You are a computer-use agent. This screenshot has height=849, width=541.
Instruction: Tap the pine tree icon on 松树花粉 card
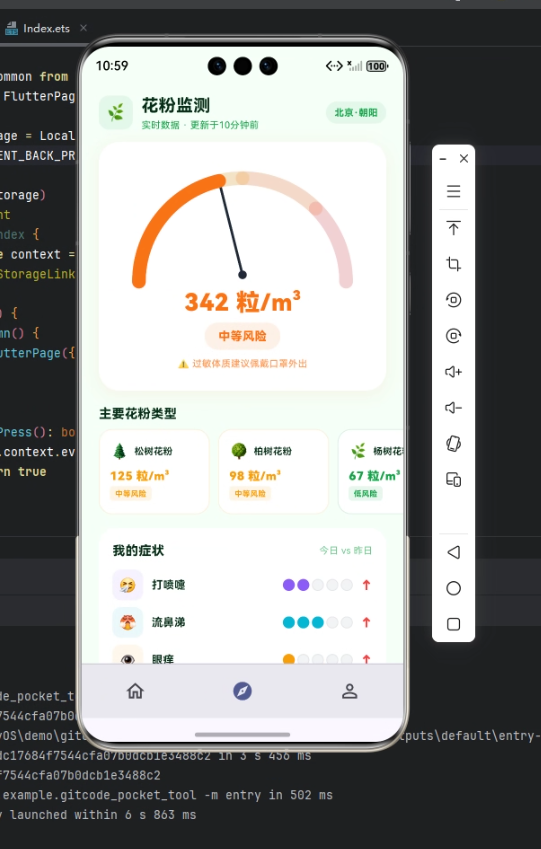[119, 450]
